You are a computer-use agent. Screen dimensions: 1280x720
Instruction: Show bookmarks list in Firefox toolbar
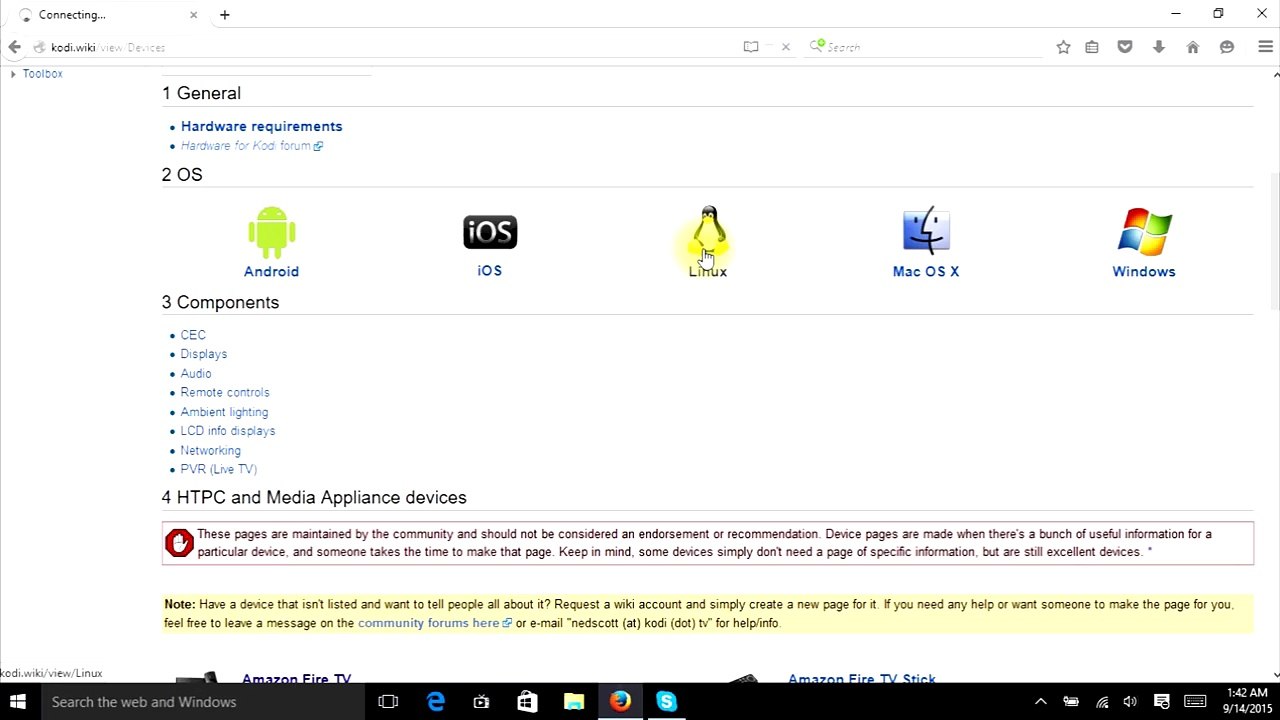pos(1092,47)
